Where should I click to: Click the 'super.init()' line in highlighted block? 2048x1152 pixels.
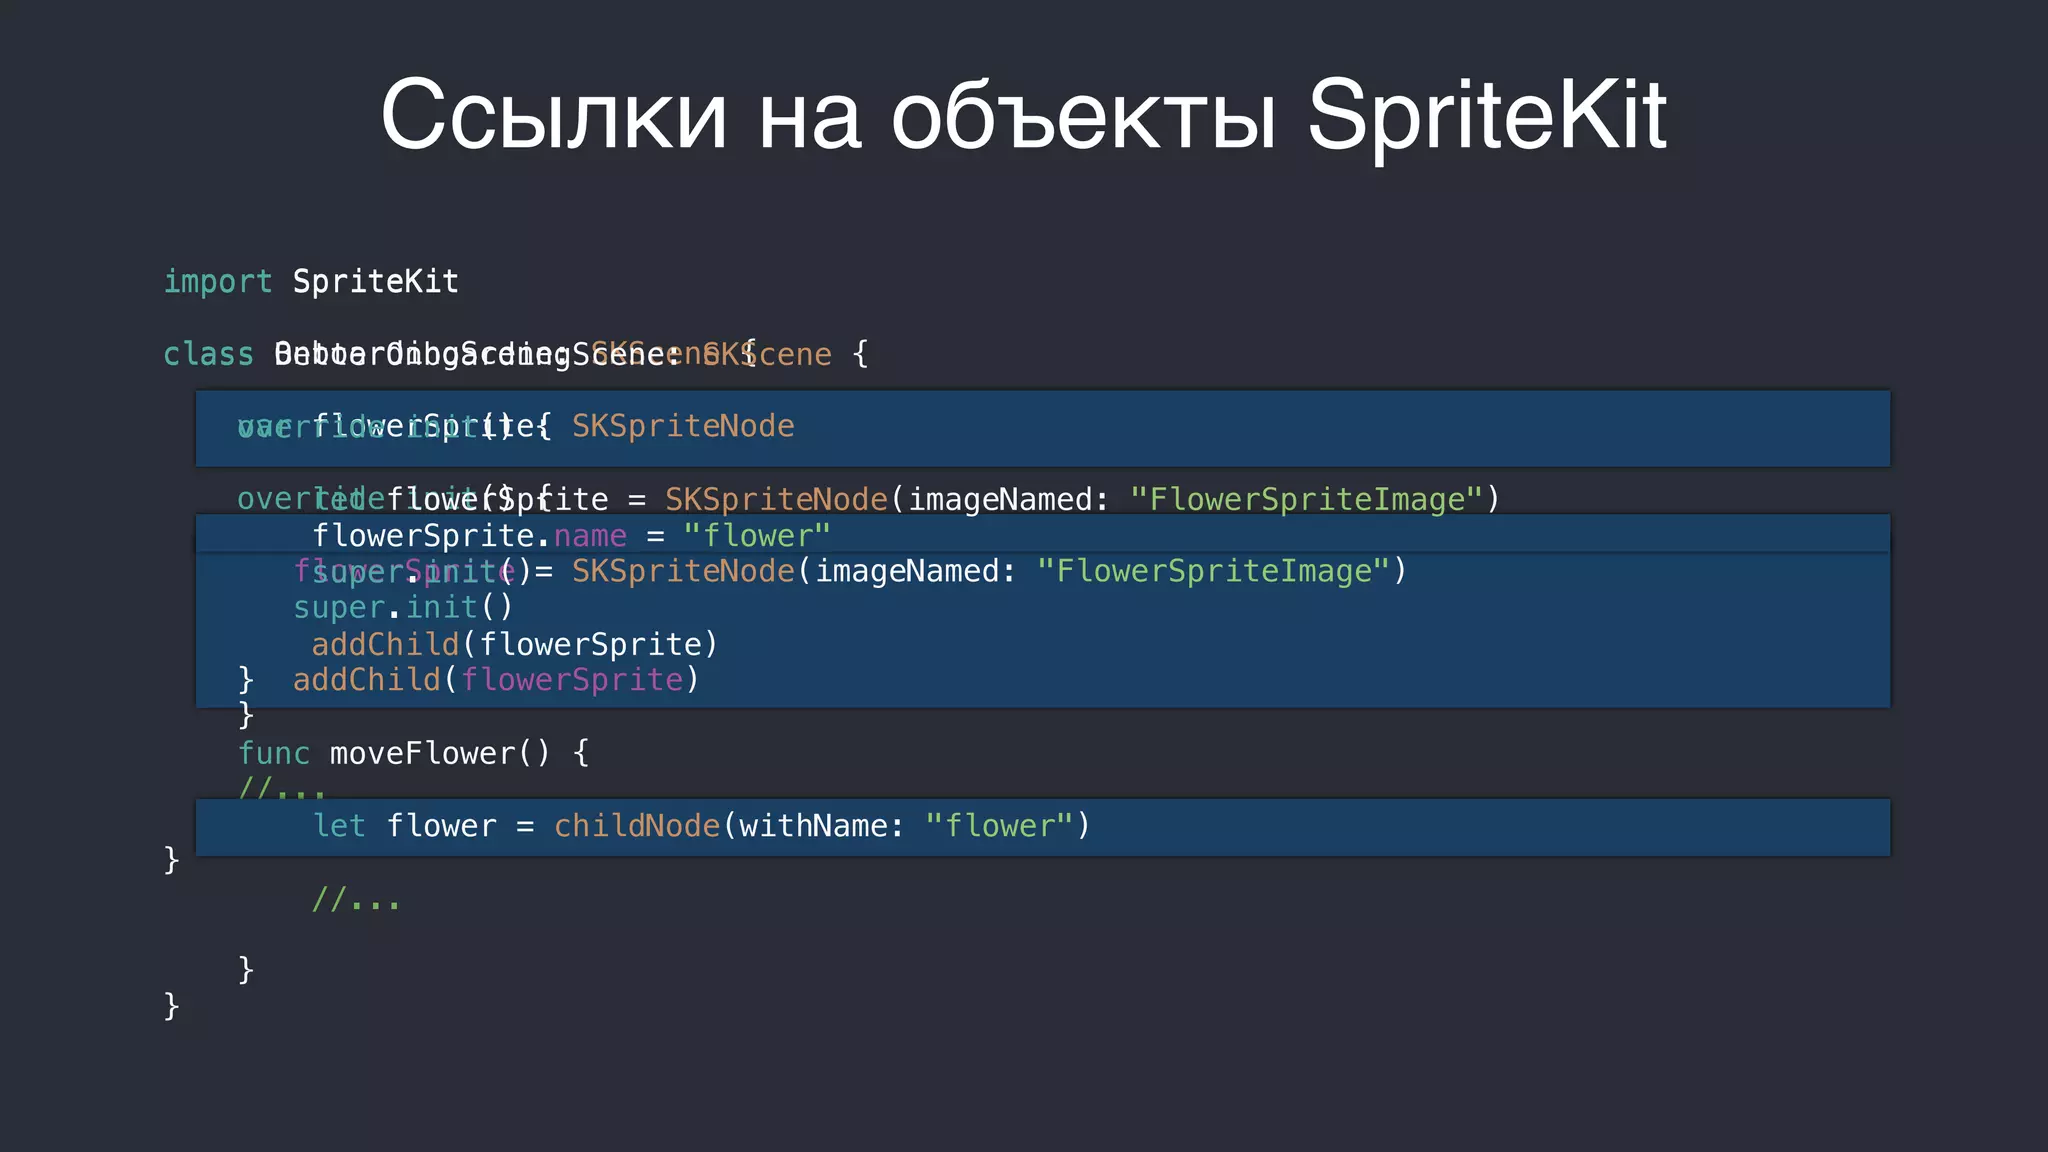403,608
